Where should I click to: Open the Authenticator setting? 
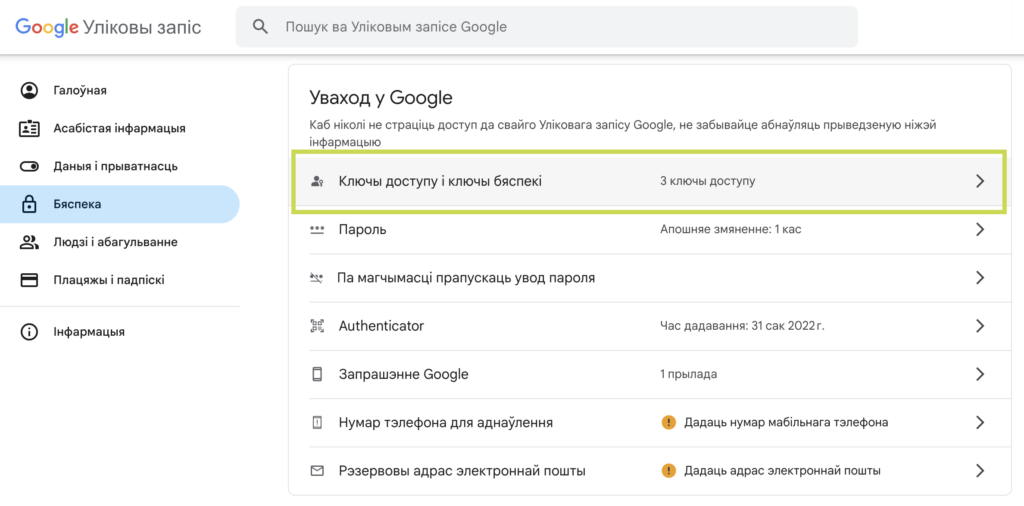(649, 326)
